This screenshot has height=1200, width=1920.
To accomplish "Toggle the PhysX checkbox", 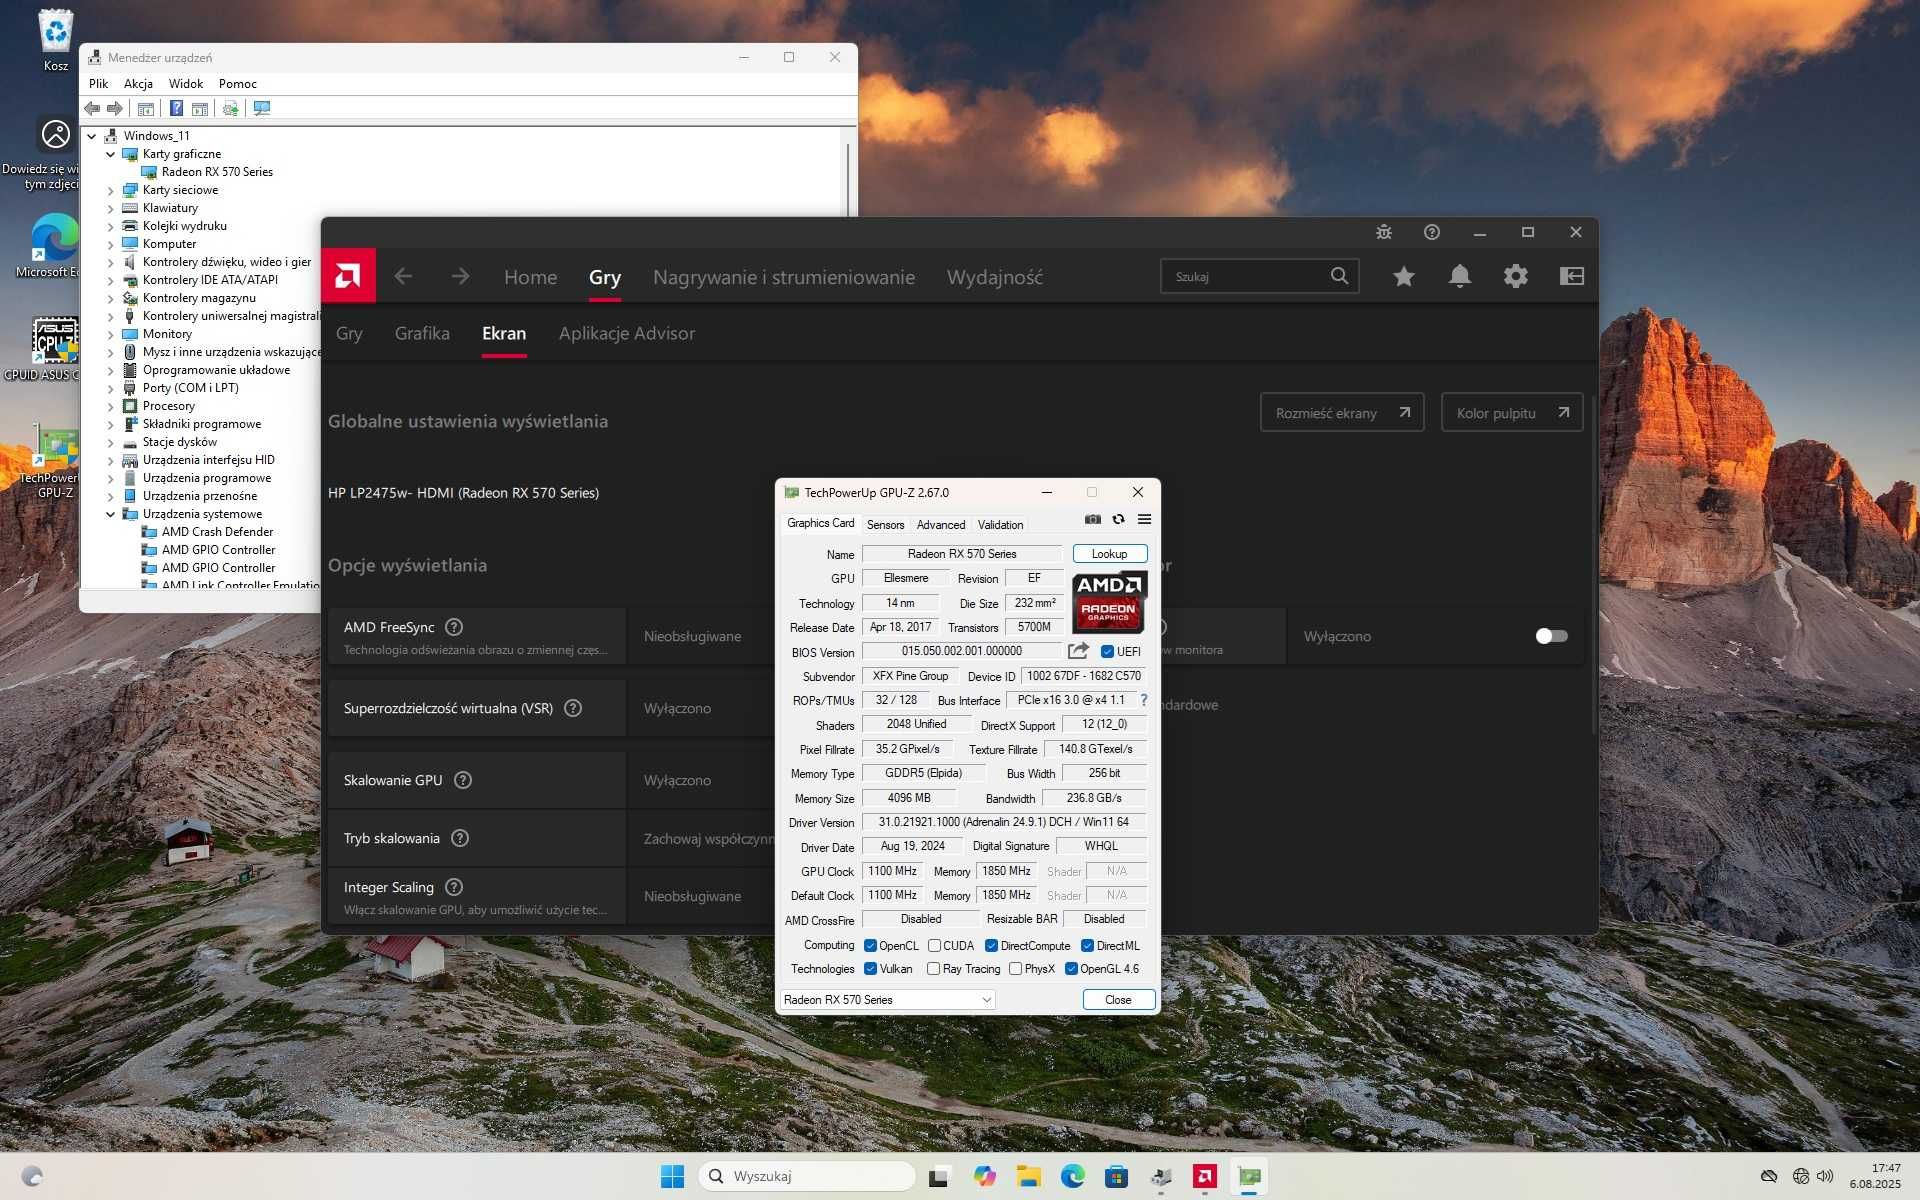I will pyautogui.click(x=1015, y=968).
